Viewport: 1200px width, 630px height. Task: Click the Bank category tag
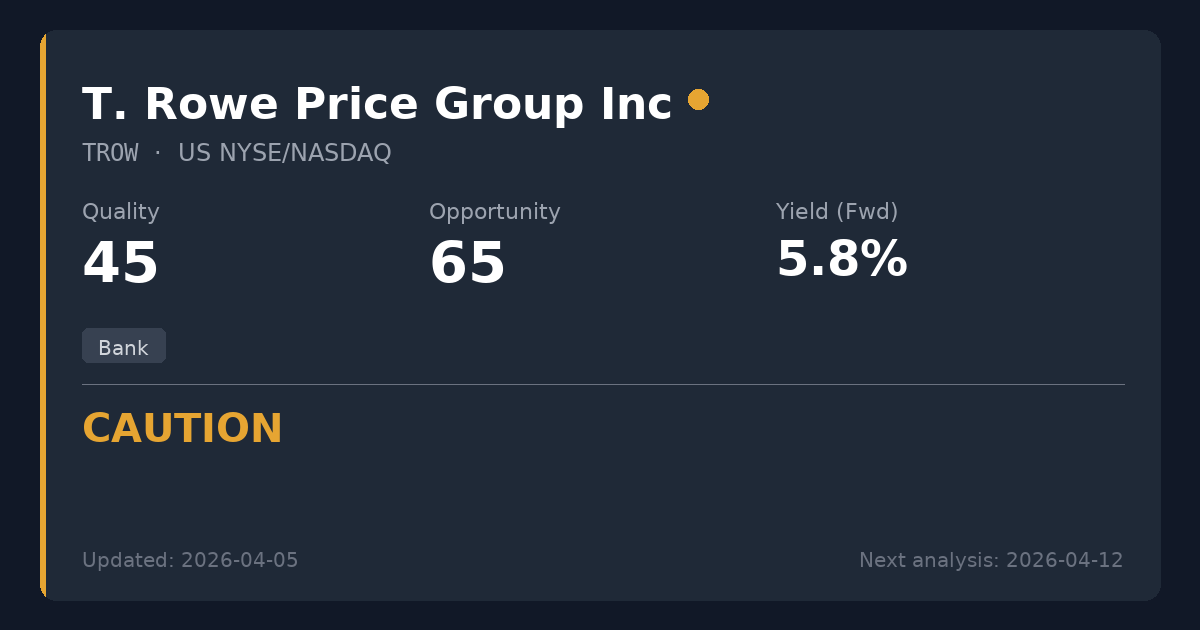click(123, 347)
